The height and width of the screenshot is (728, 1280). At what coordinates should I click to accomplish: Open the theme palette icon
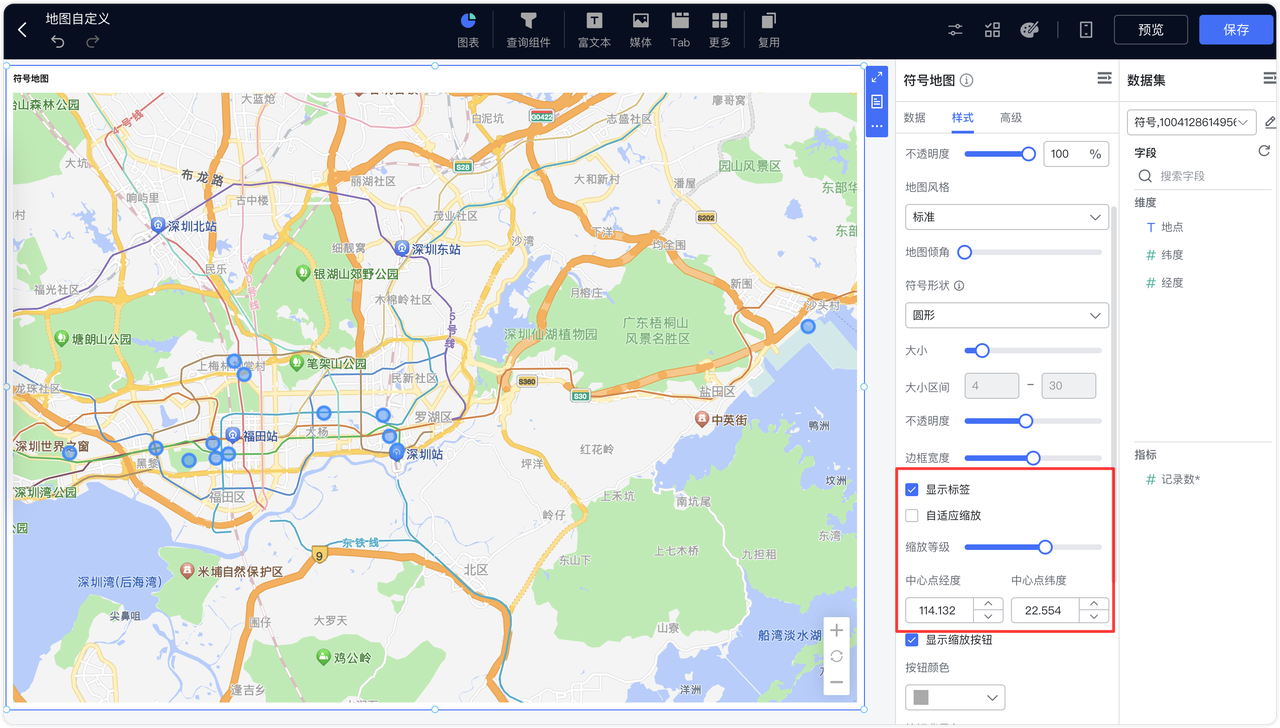click(x=1030, y=30)
